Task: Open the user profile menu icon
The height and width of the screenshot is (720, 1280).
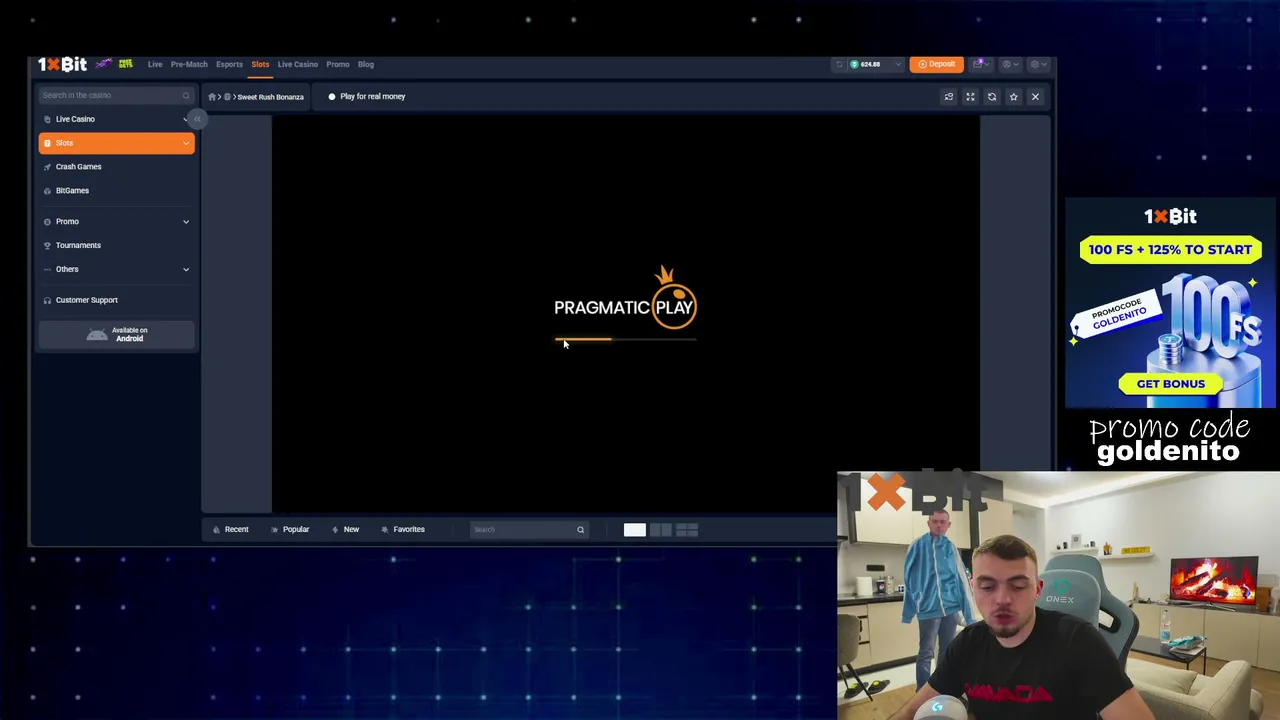Action: point(1010,64)
